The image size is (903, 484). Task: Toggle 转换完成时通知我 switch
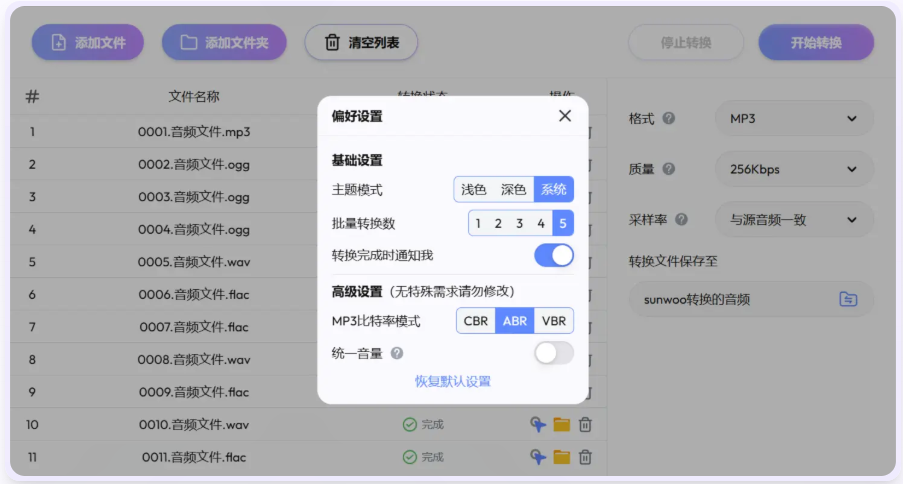click(554, 255)
